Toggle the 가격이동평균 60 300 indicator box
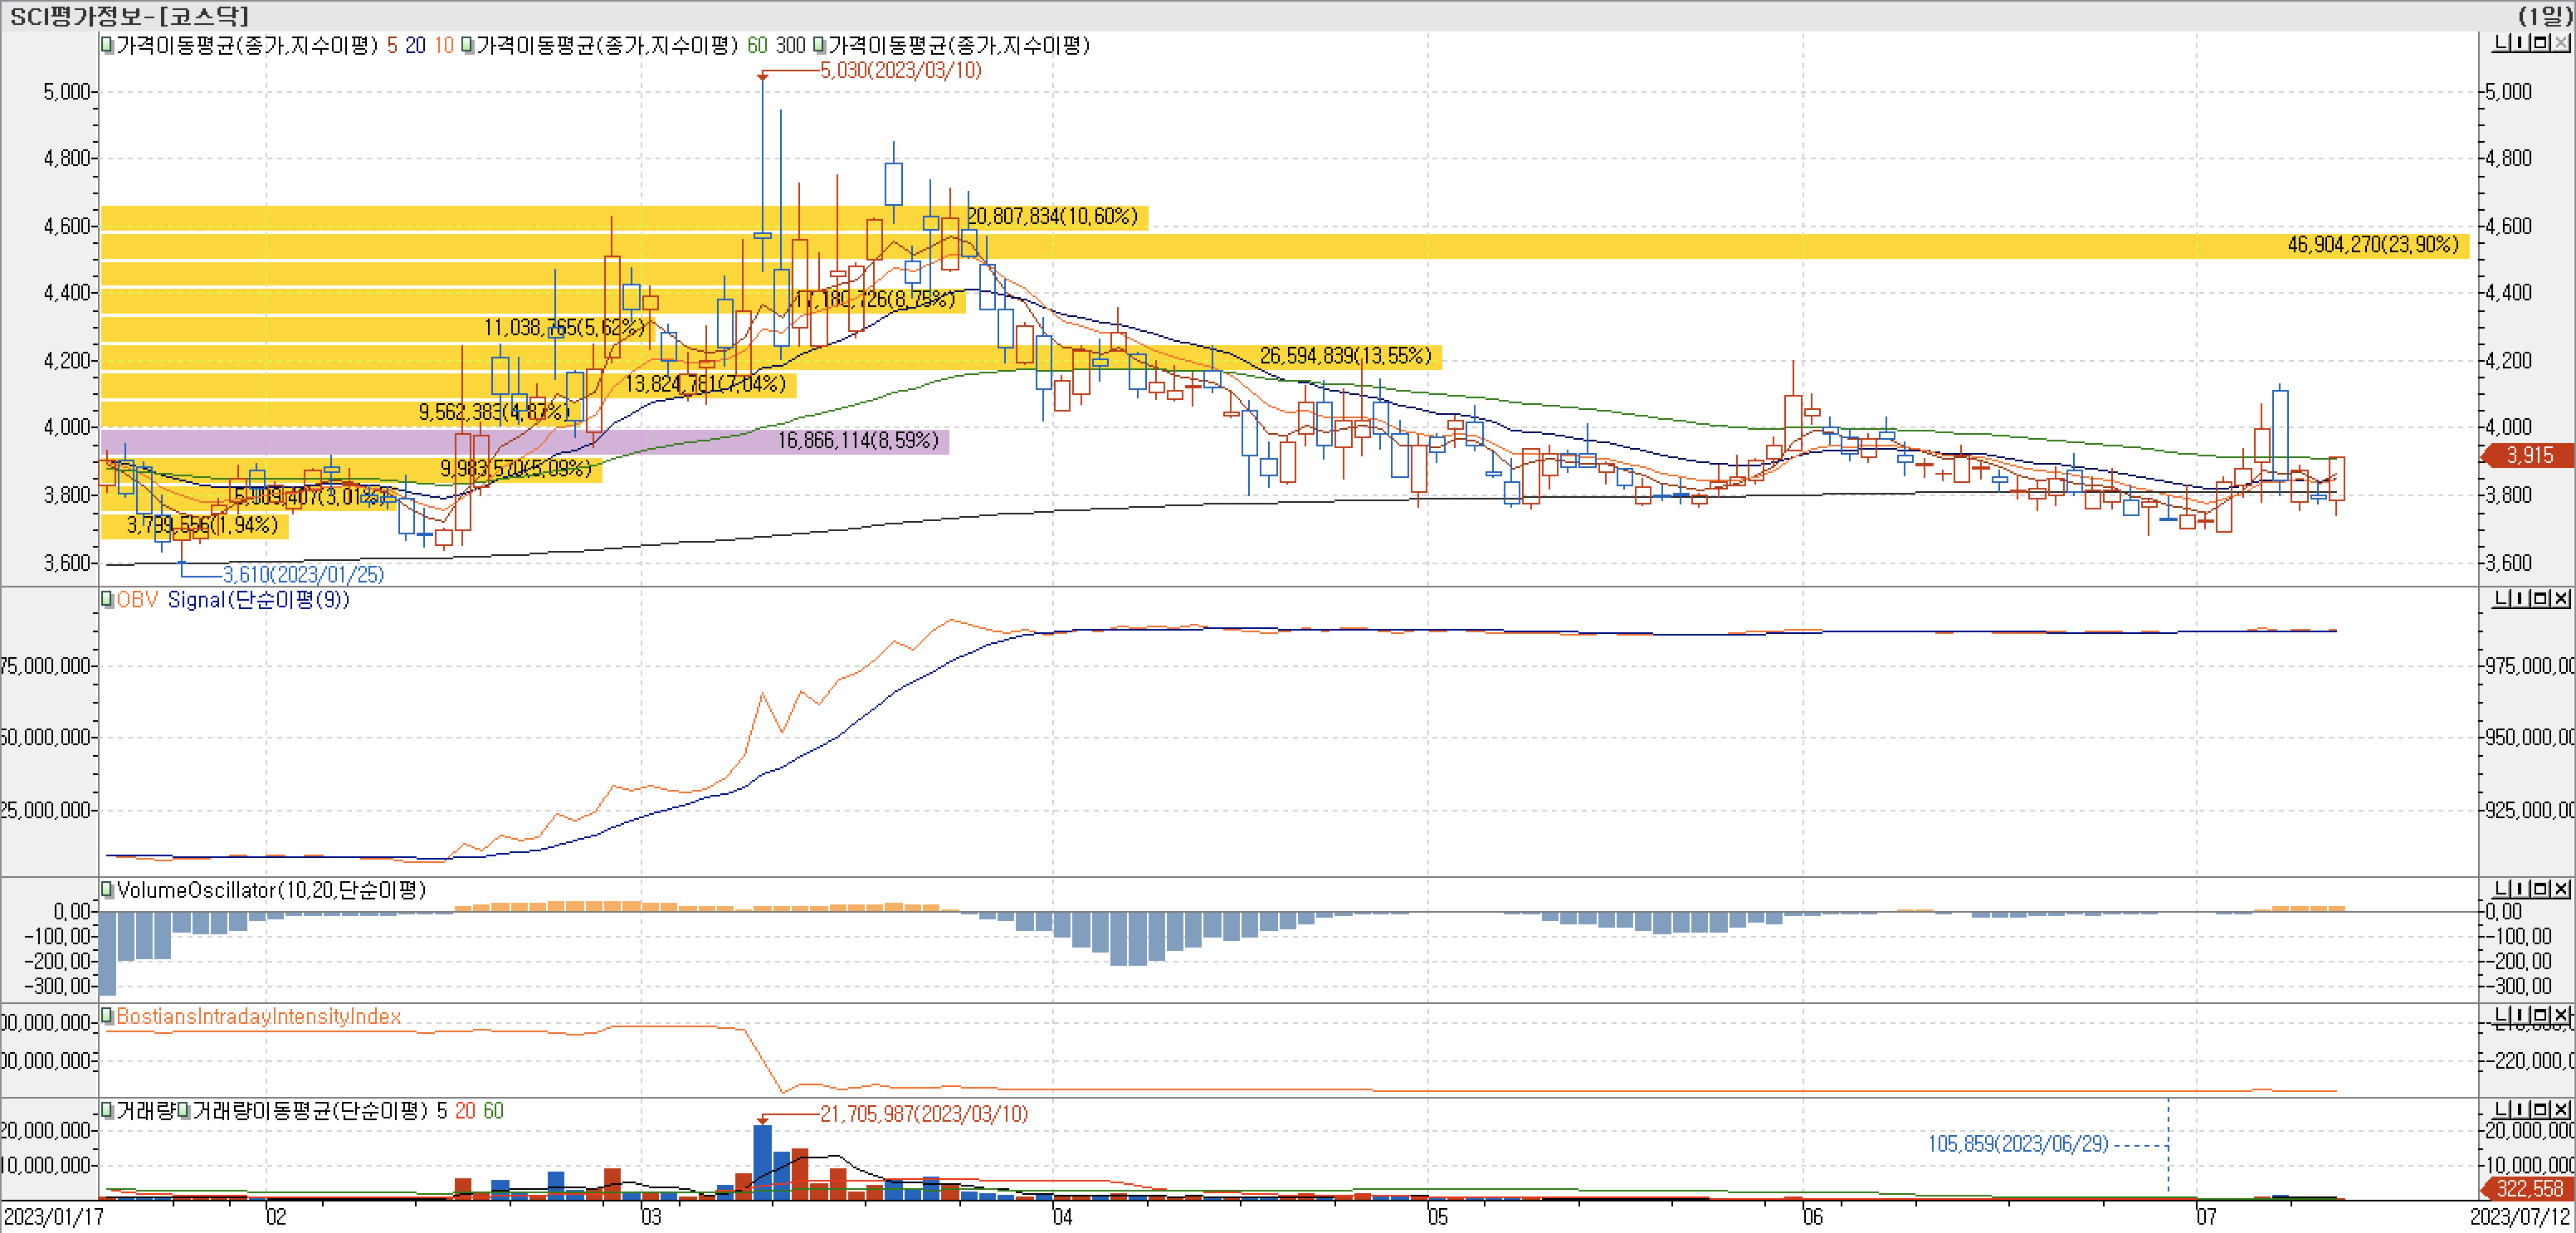 [467, 45]
